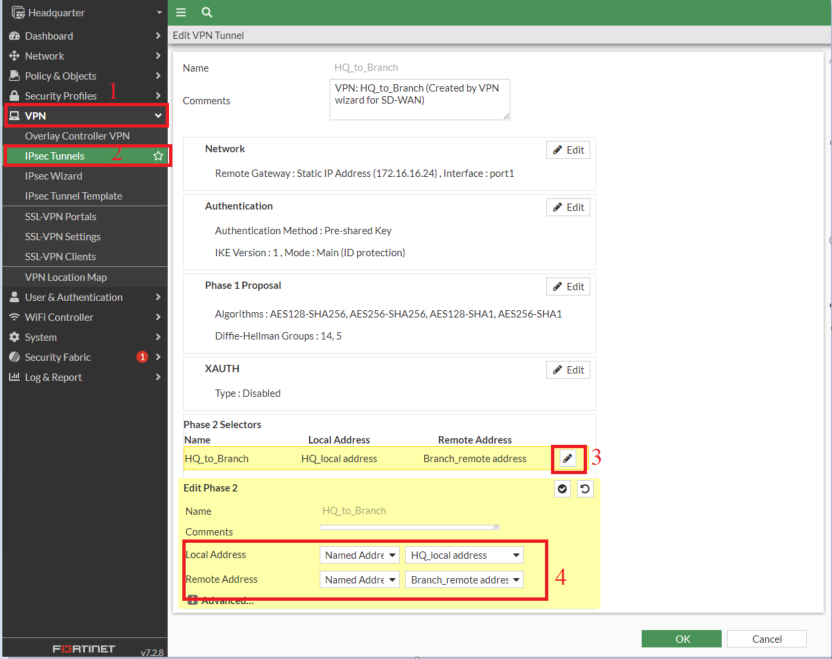This screenshot has width=832, height=659.
Task: Expand the Advanced plus icon
Action: (193, 600)
